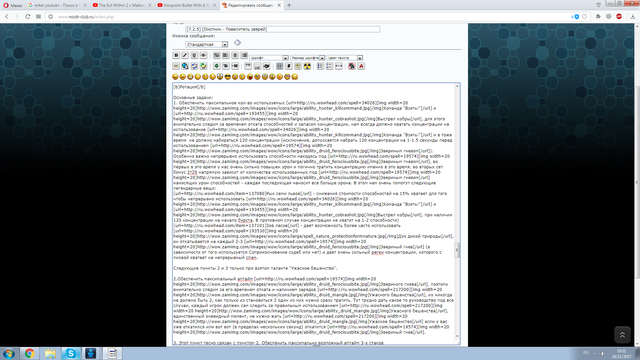Close the Nonpoint-Bullet tab
Viewport: 640px width, 360px height.
pos(214,5)
